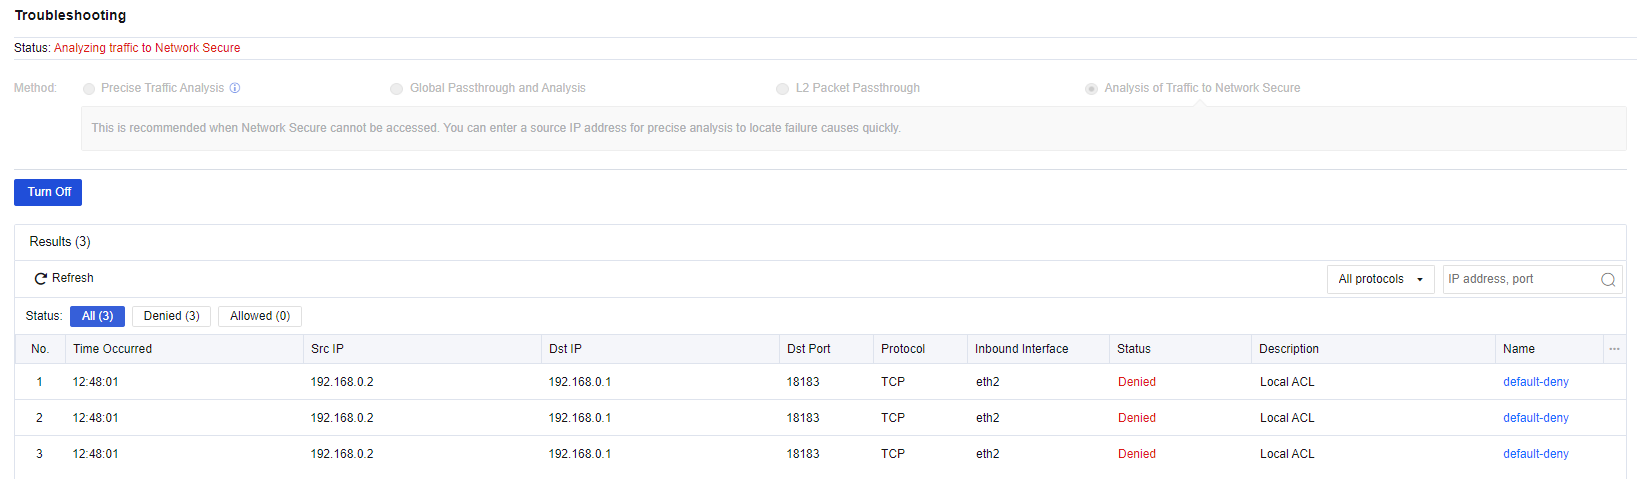The width and height of the screenshot is (1637, 479).
Task: Click the info icon beside Precise Traffic Analysis
Action: (235, 88)
